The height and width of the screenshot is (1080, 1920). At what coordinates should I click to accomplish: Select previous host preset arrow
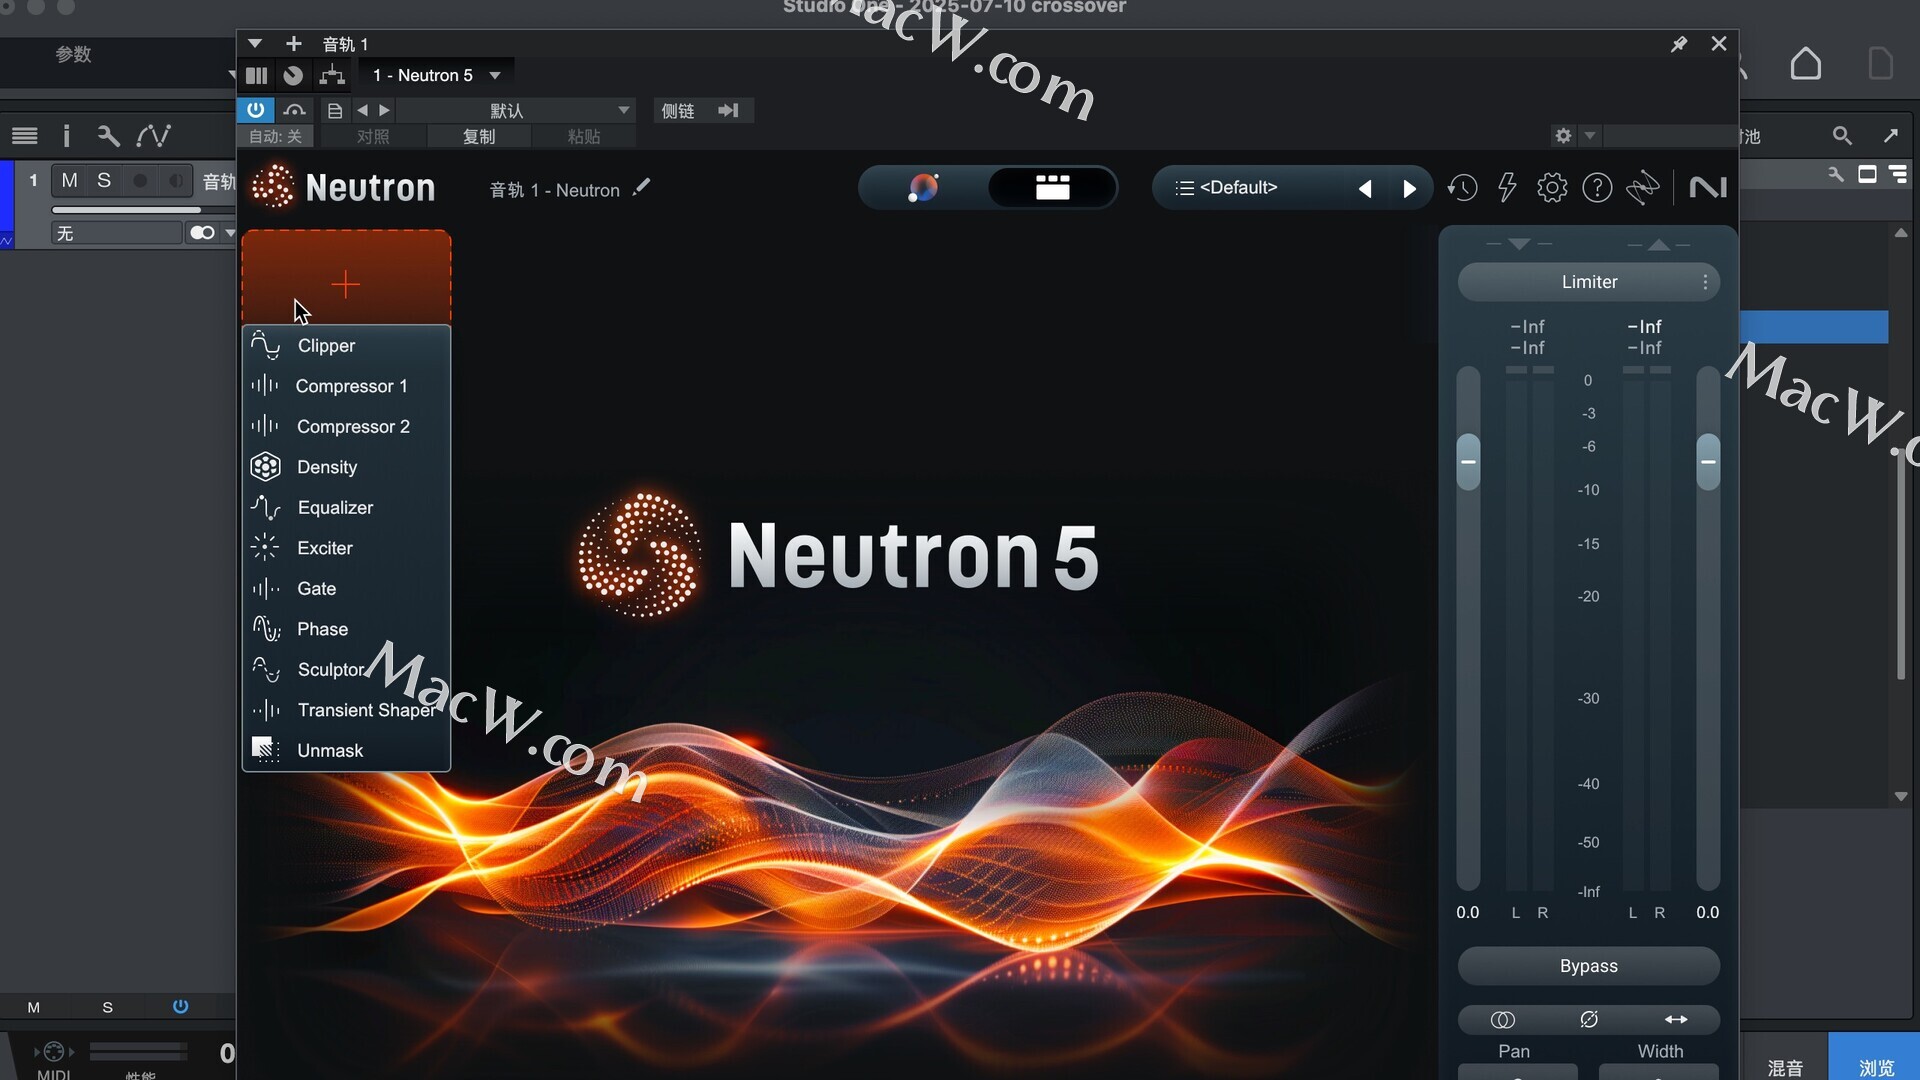coord(362,110)
